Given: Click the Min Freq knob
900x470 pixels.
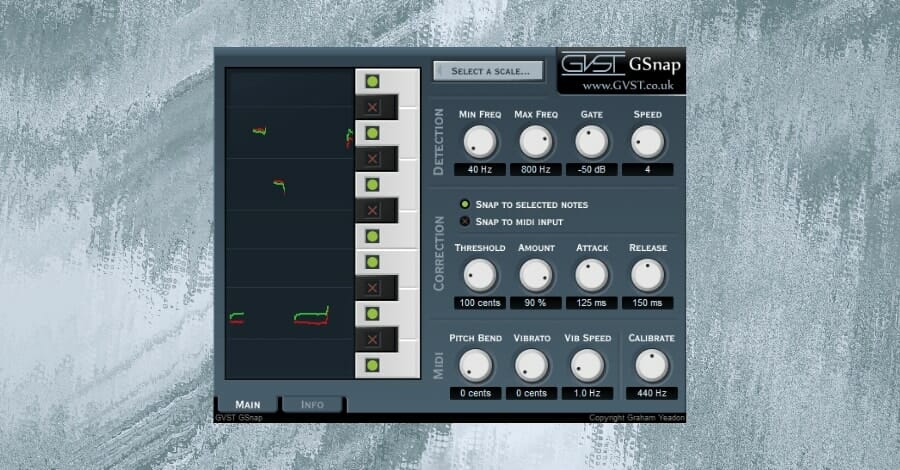Looking at the screenshot, I should (479, 142).
